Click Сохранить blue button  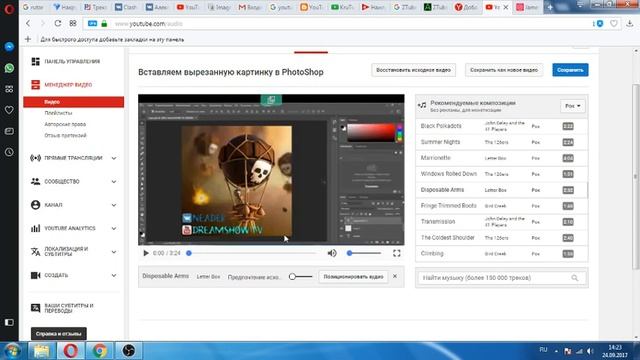tap(570, 70)
